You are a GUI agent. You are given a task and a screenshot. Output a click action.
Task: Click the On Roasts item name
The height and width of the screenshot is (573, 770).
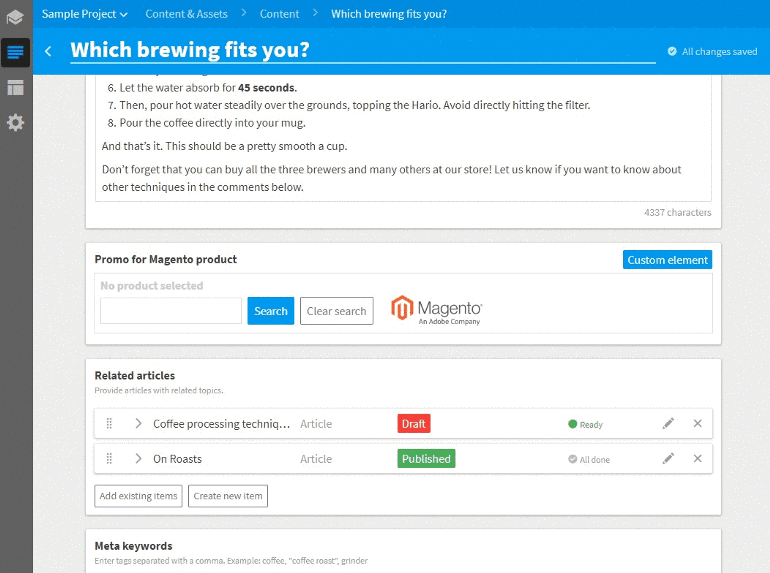[x=177, y=459]
